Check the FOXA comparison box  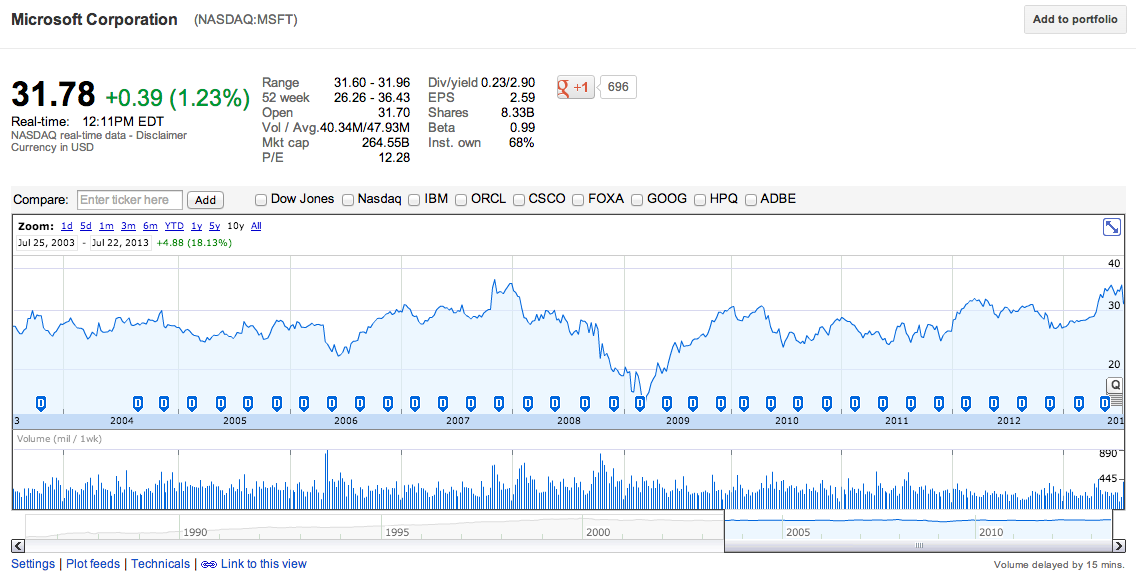578,200
